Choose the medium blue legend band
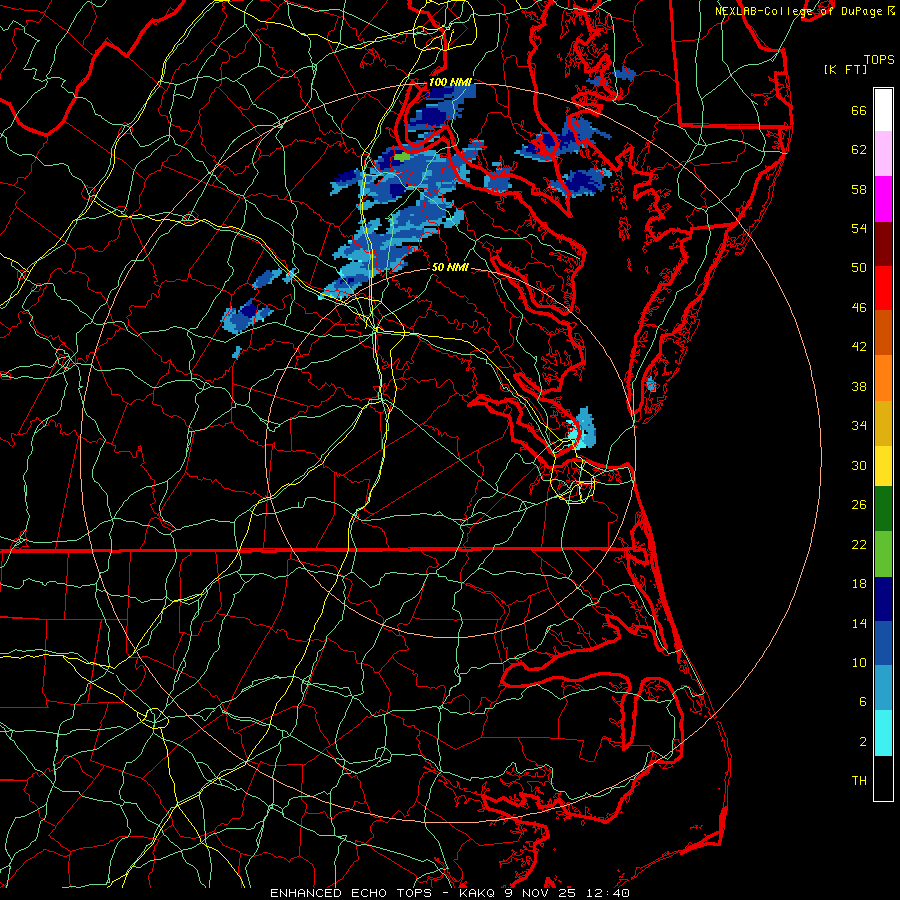 pos(883,643)
